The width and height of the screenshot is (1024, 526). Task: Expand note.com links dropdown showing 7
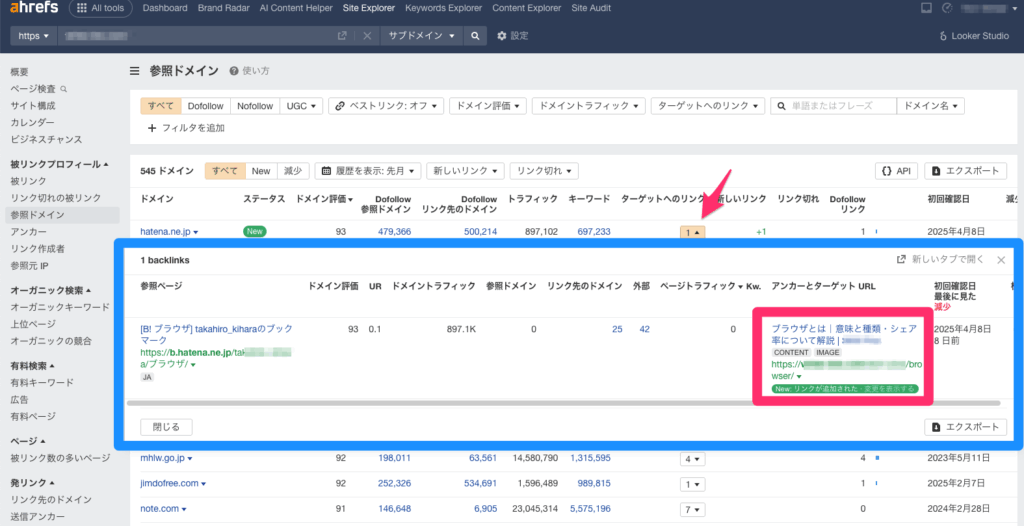692,509
